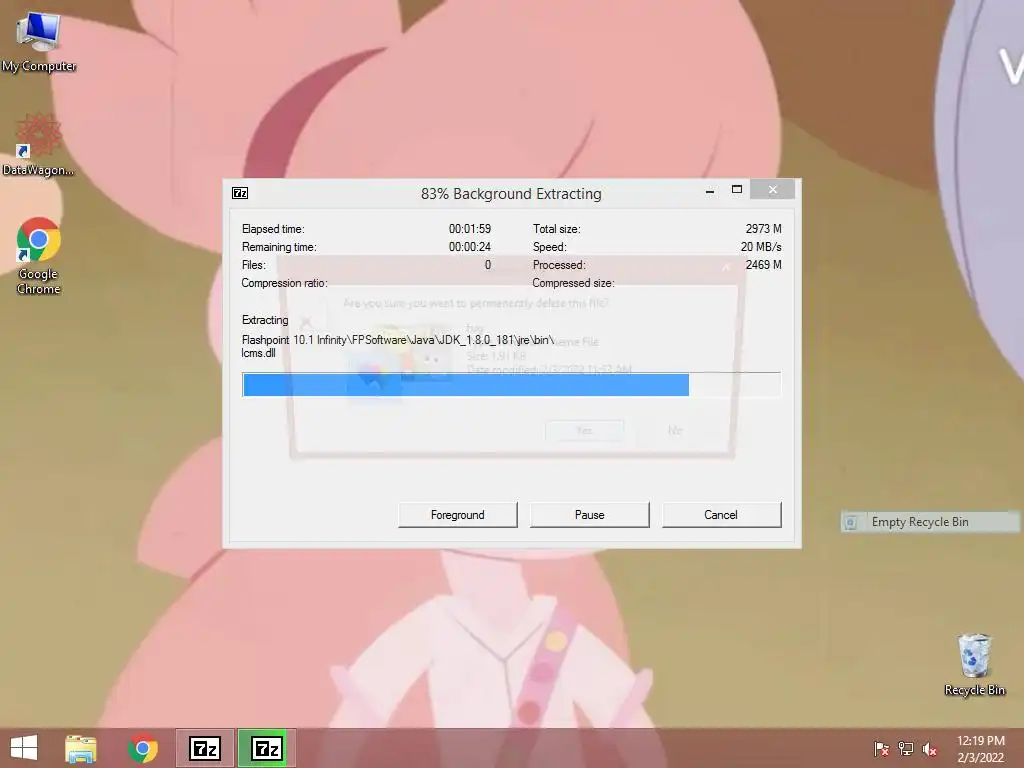Switch to the green-highlighted 7-Zip taskbar window
1024x768 pixels.
(266, 748)
